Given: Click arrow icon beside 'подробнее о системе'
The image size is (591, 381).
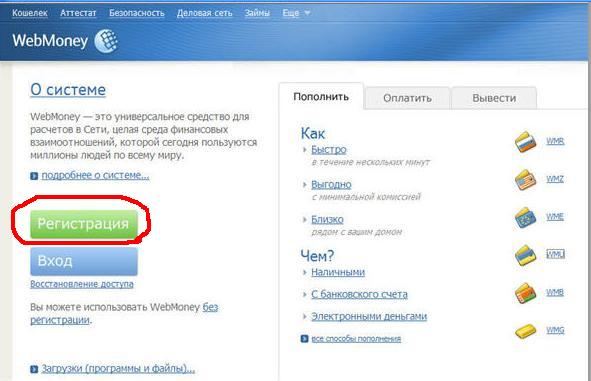Looking at the screenshot, I should click(34, 176).
